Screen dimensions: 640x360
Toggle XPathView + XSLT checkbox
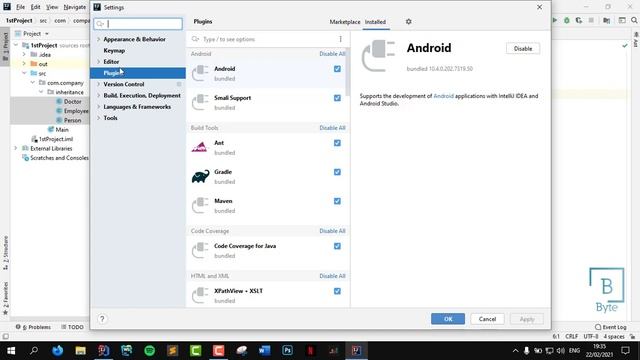pyautogui.click(x=337, y=291)
